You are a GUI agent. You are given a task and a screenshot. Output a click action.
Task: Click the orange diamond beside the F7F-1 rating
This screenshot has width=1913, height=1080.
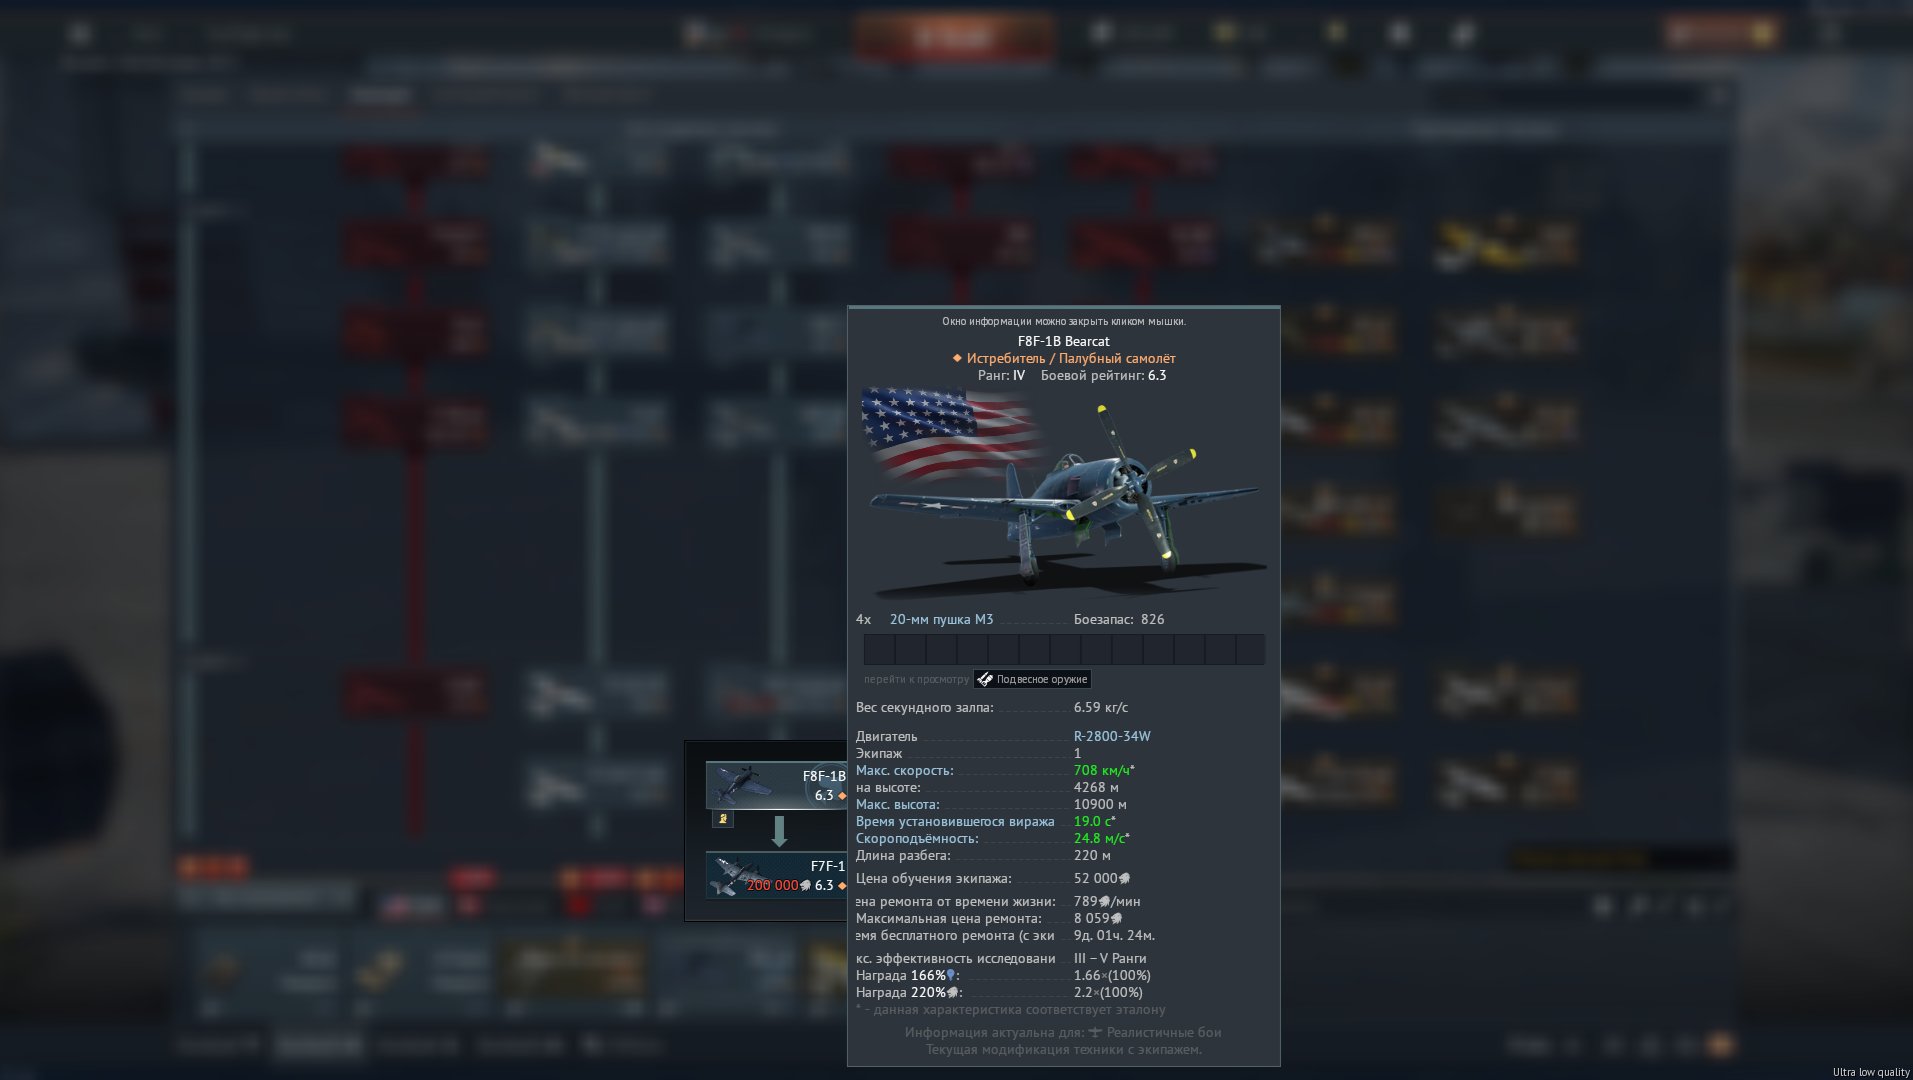[x=842, y=885]
